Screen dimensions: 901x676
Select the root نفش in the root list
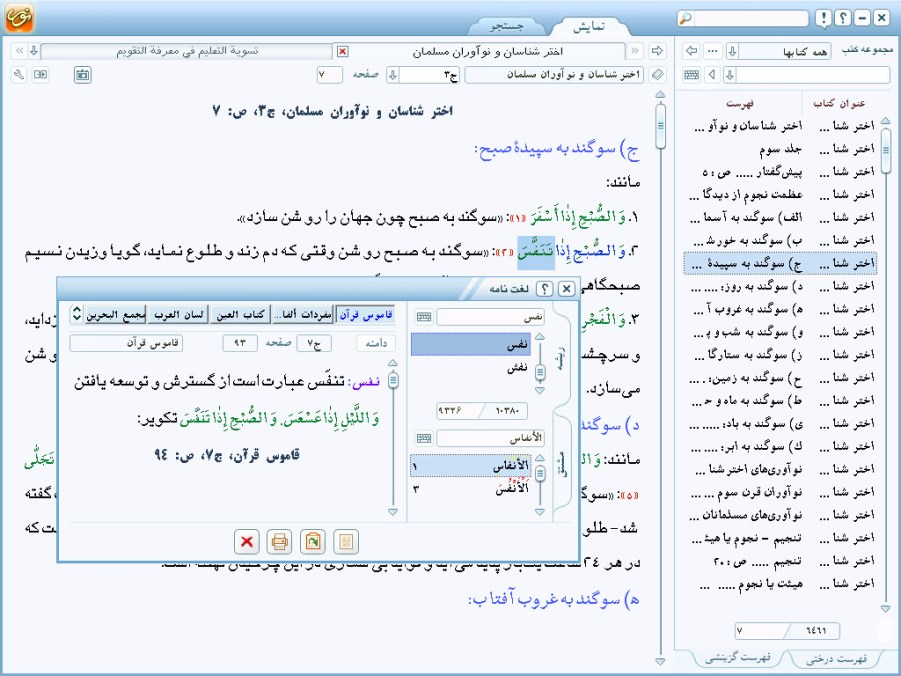[x=471, y=367]
